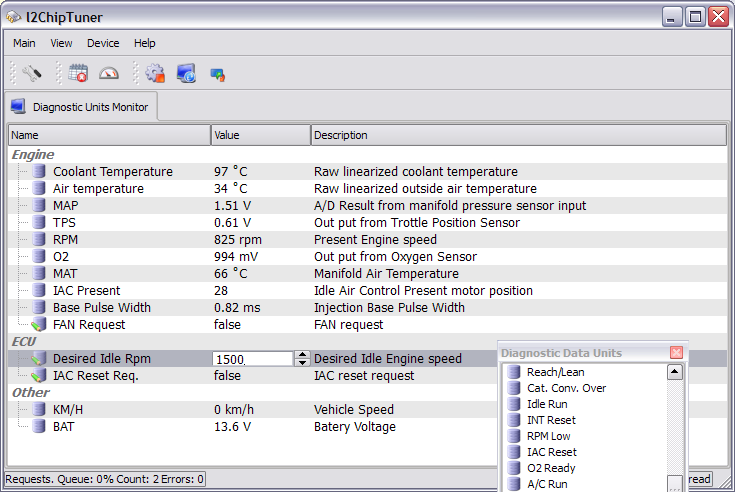Click the Reach/Lean list item icon
This screenshot has width=735, height=492.
click(x=514, y=372)
